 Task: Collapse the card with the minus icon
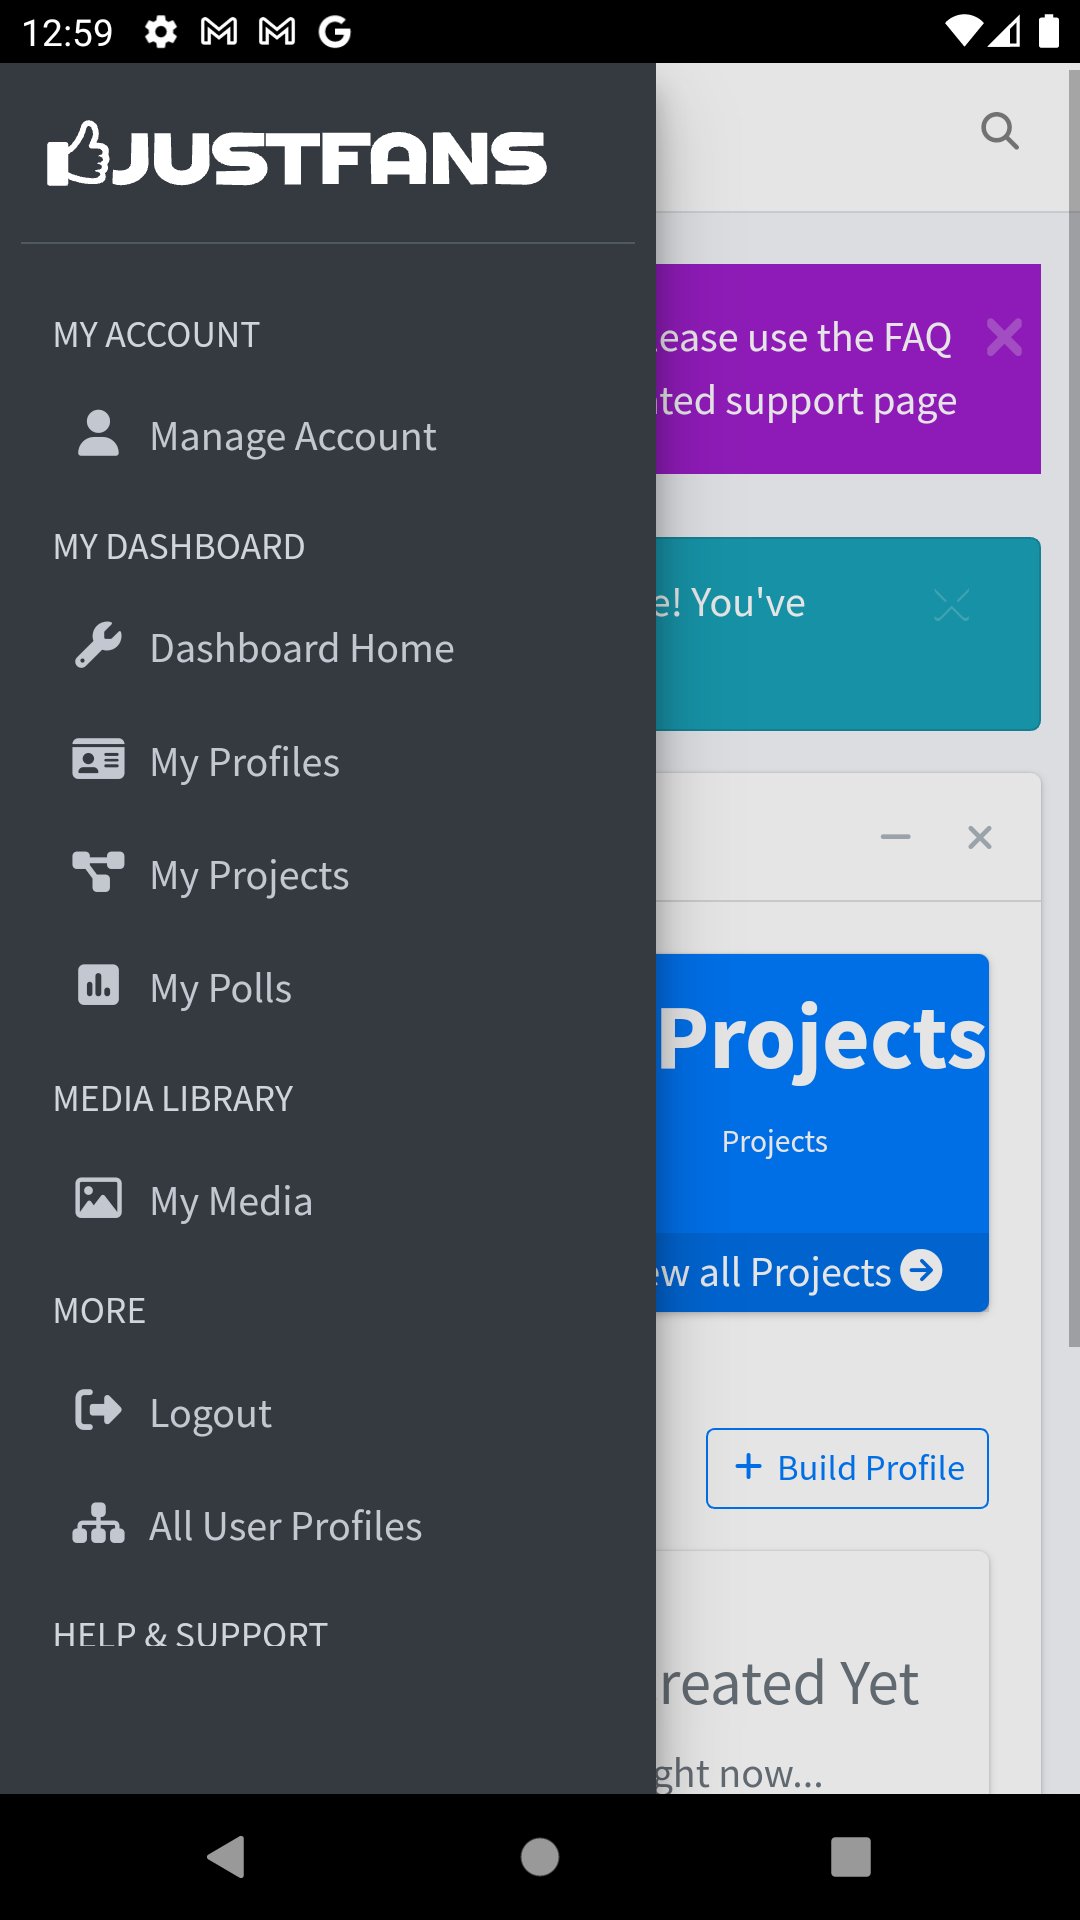[895, 837]
